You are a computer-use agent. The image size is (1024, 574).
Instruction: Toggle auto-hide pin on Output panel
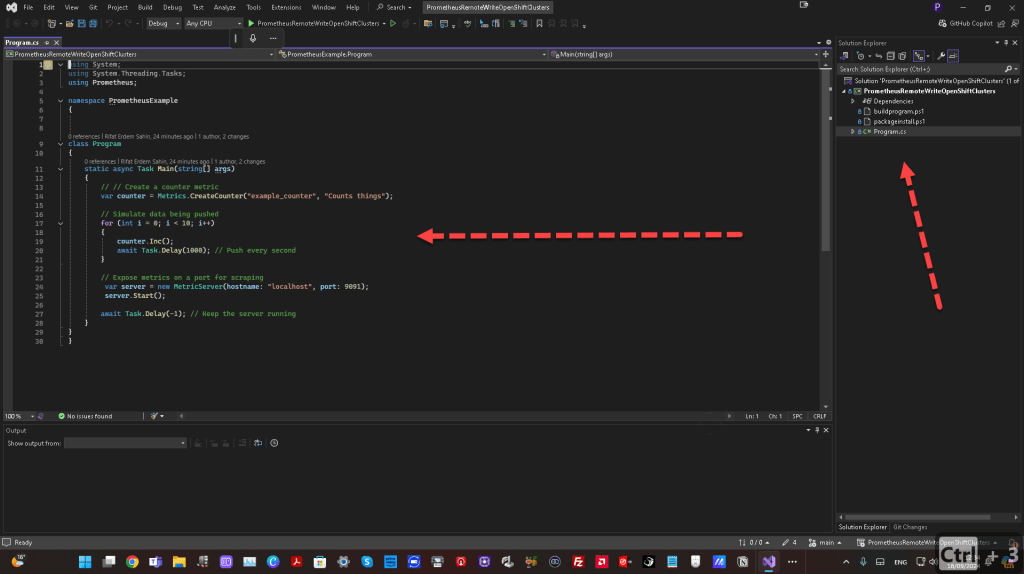[x=817, y=430]
